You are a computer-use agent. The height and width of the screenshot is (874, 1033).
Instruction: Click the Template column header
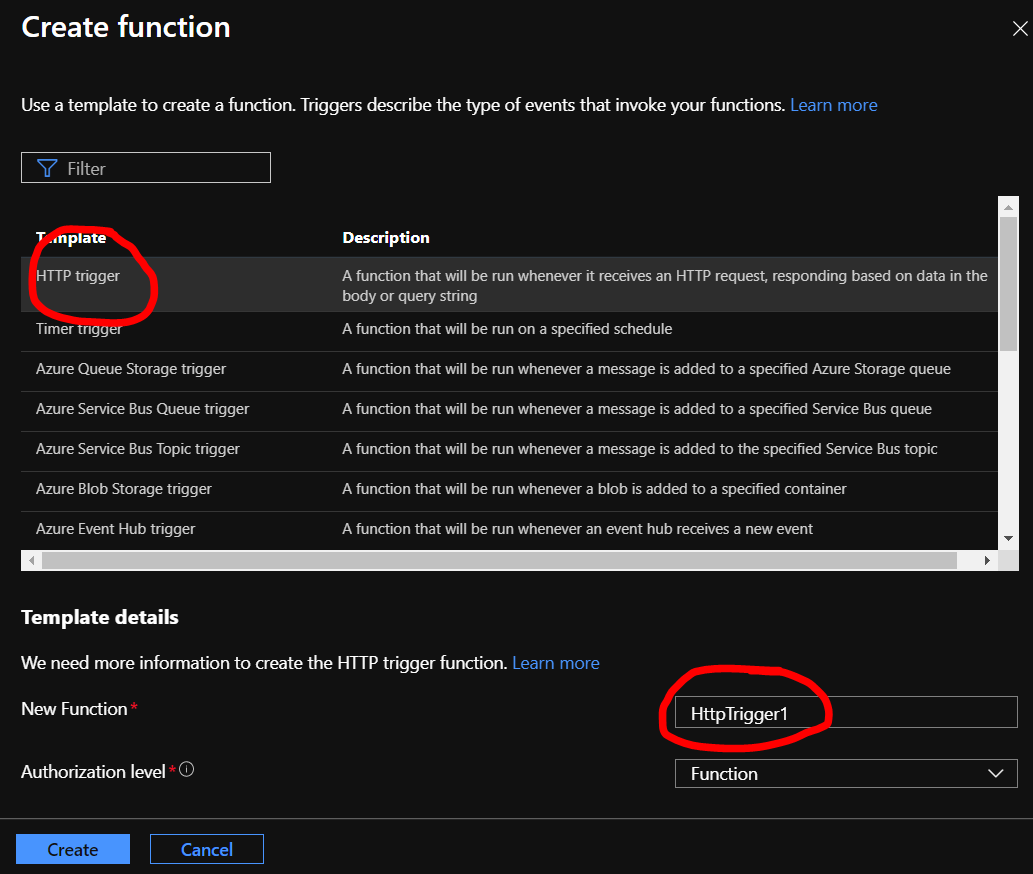tap(71, 238)
